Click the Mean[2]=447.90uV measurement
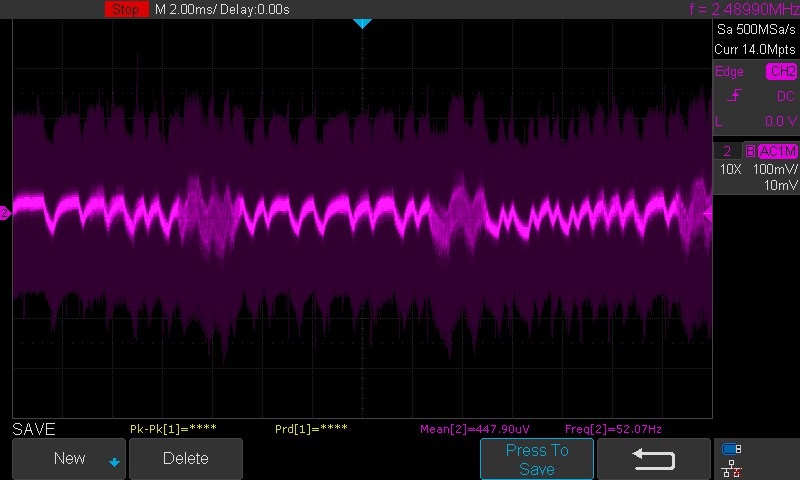 [x=474, y=429]
